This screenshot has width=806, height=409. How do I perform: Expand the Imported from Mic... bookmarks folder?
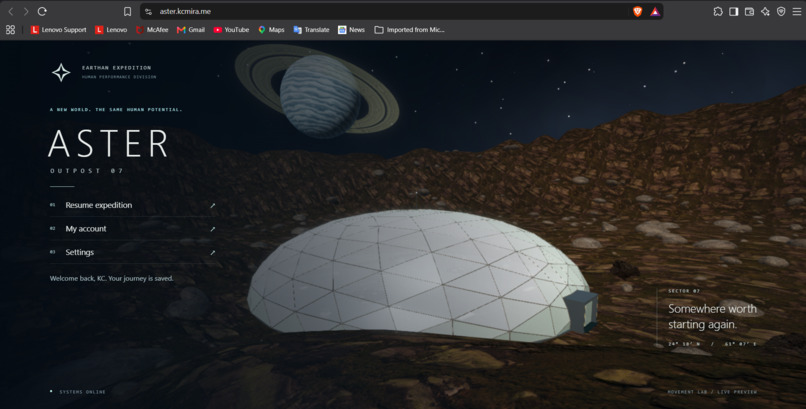coord(410,30)
